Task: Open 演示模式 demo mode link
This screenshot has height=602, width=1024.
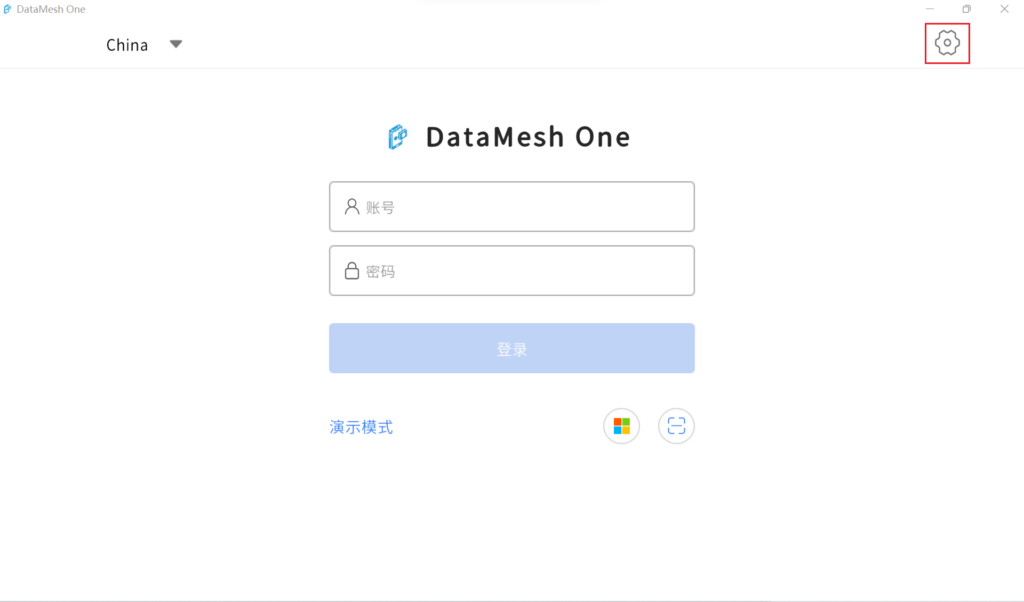Action: pyautogui.click(x=361, y=427)
